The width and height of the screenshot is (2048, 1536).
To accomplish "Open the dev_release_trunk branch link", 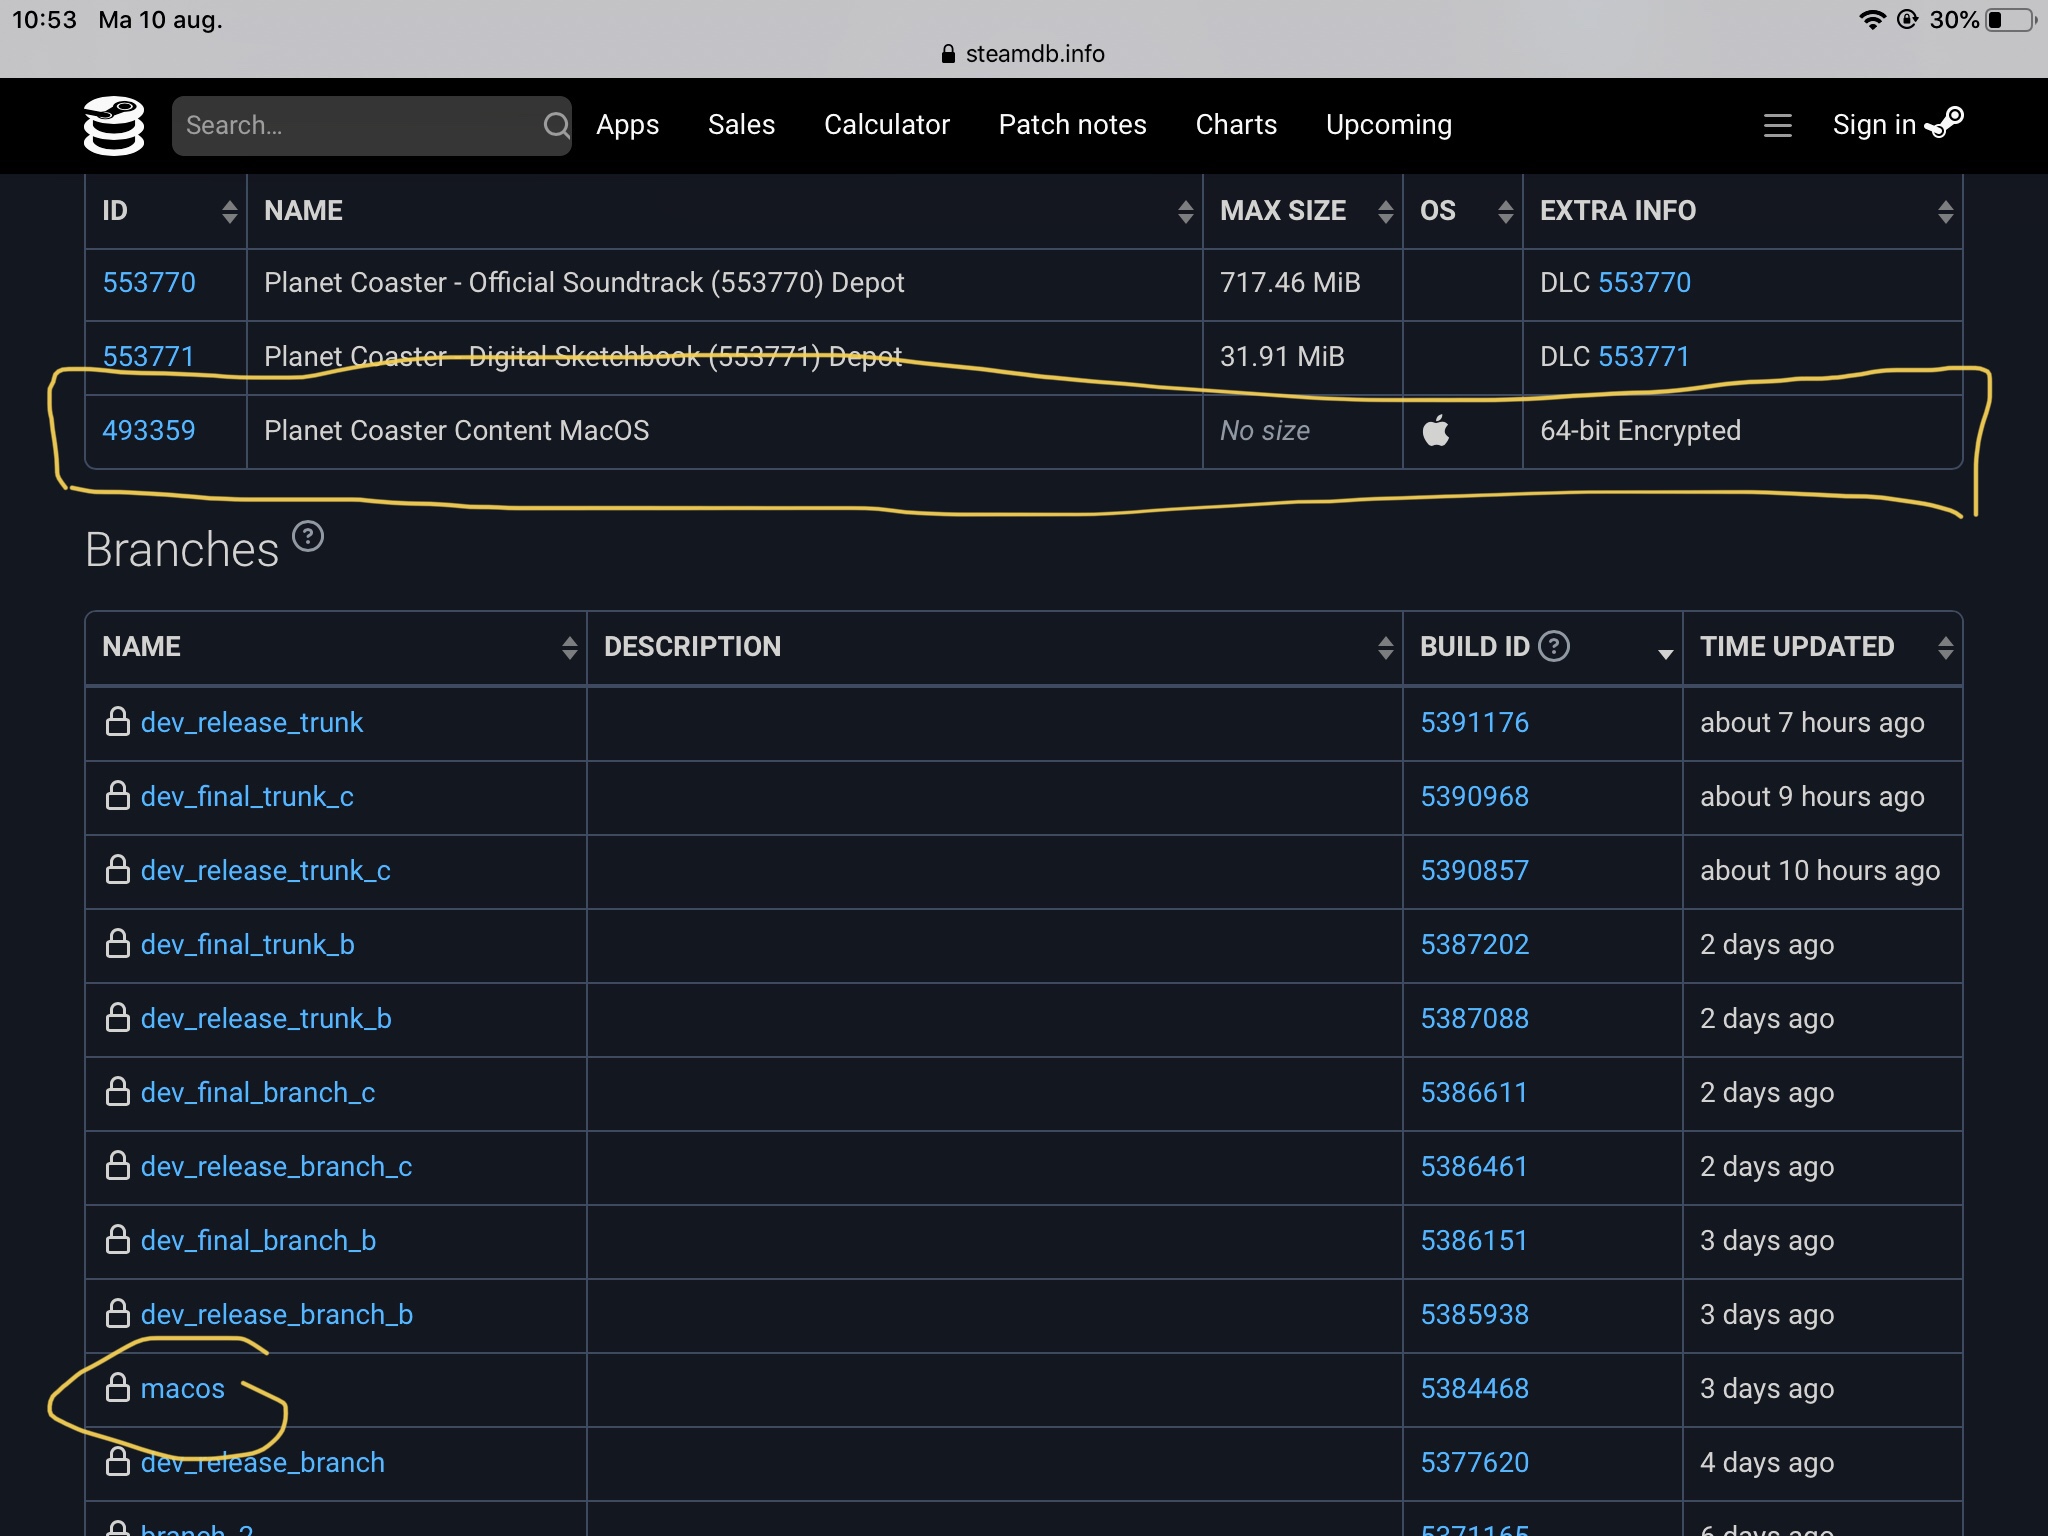I will click(252, 722).
